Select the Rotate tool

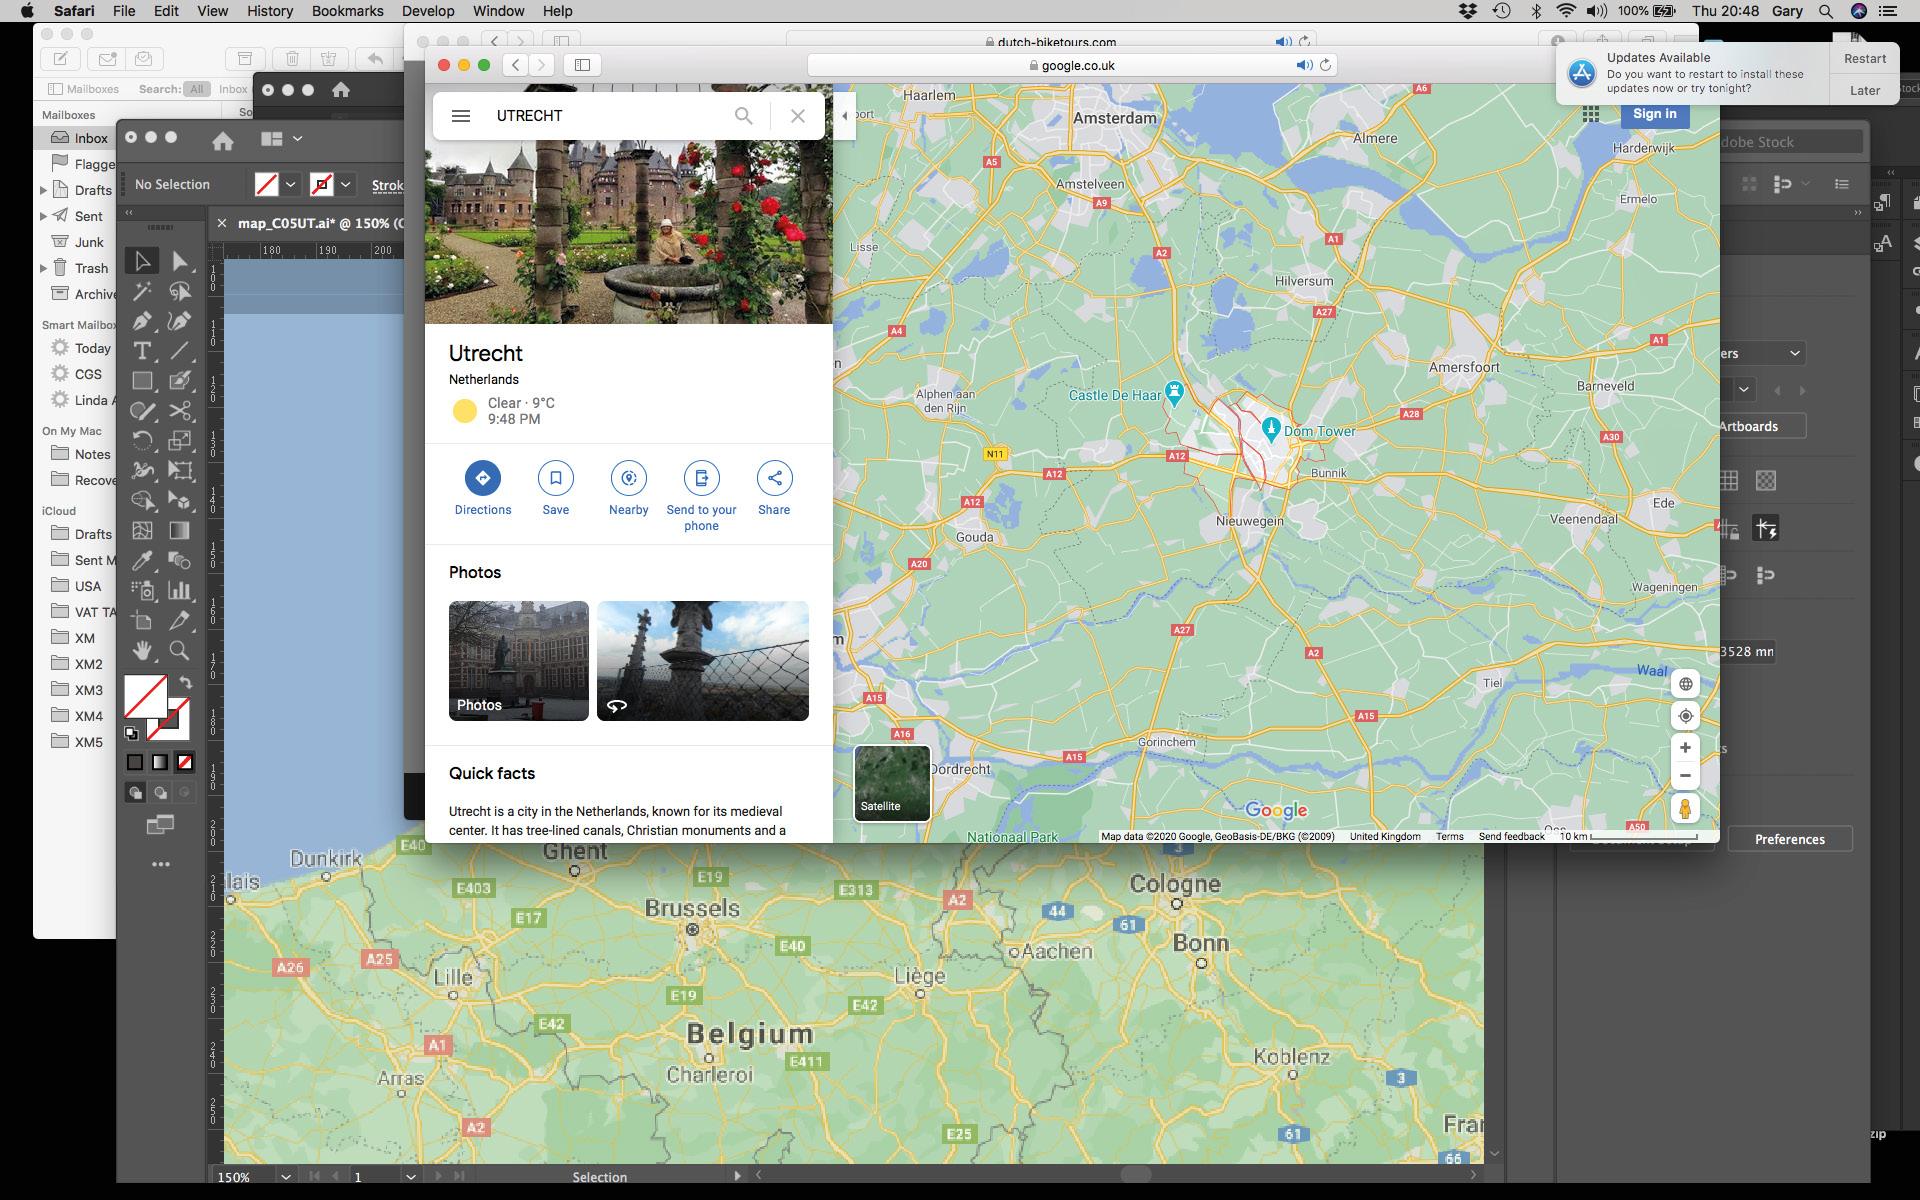pos(142,441)
